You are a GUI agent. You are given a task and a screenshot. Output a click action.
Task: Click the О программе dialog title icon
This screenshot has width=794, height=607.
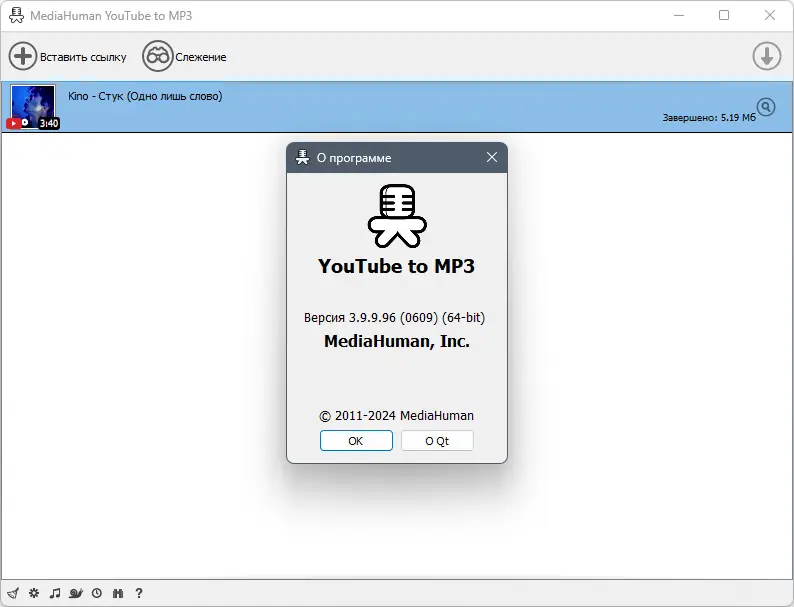(x=302, y=157)
